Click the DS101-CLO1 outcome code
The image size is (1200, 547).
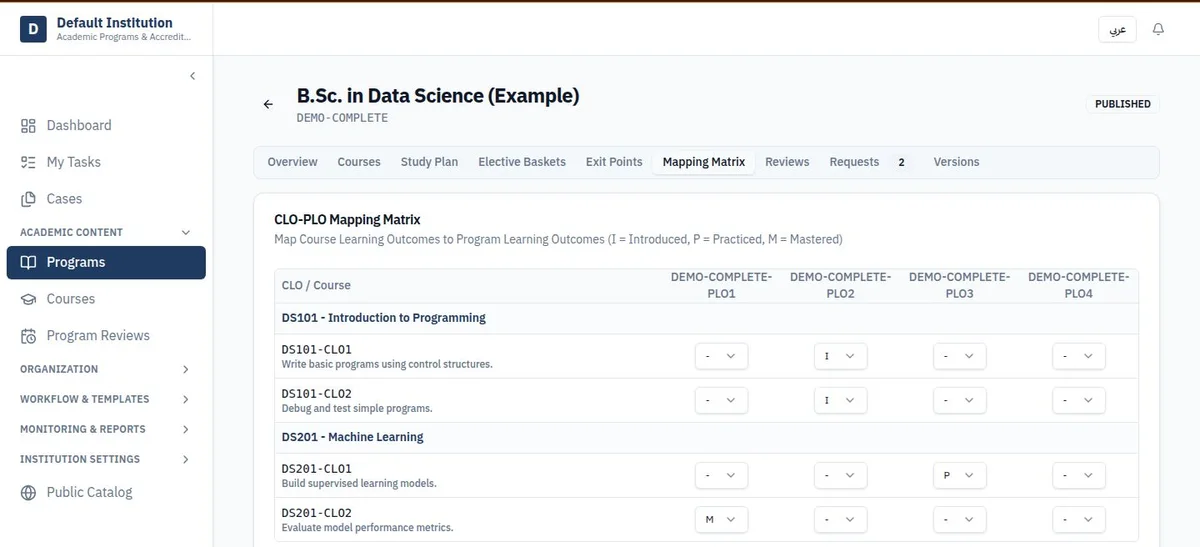pyautogui.click(x=316, y=350)
